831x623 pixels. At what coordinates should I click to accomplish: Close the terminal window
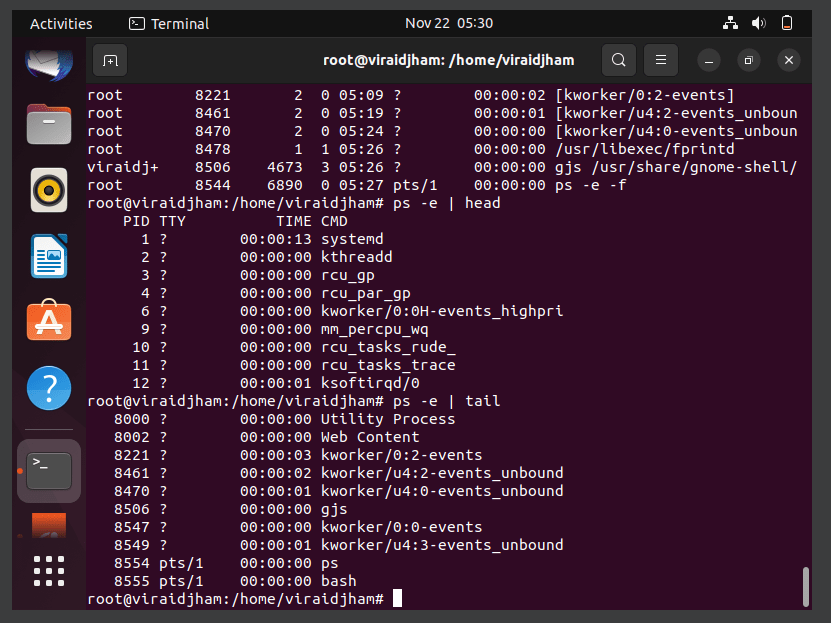[789, 60]
